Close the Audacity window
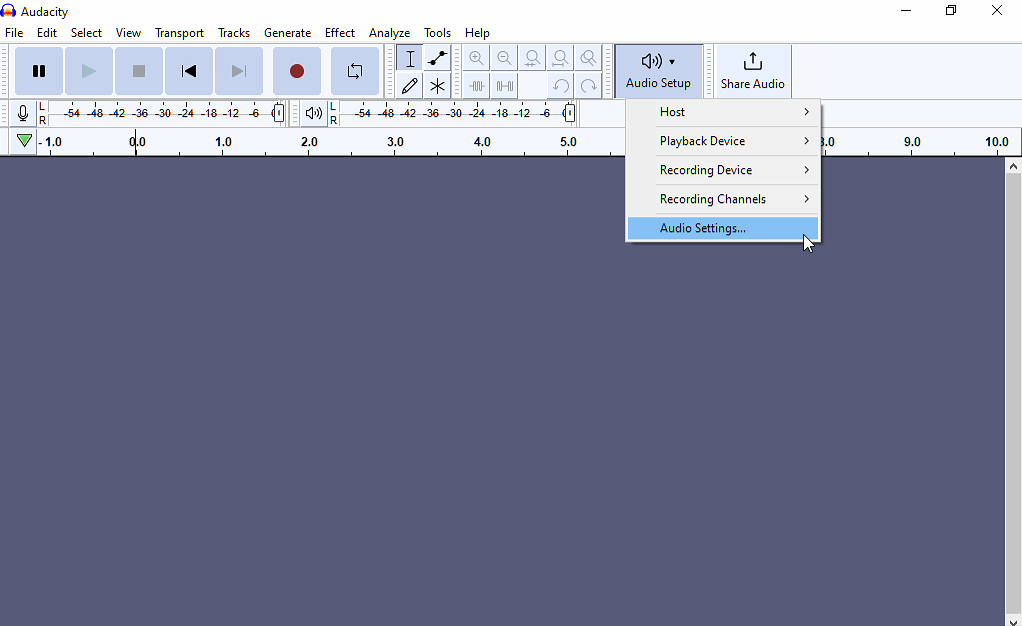The image size is (1022, 626). click(x=997, y=10)
